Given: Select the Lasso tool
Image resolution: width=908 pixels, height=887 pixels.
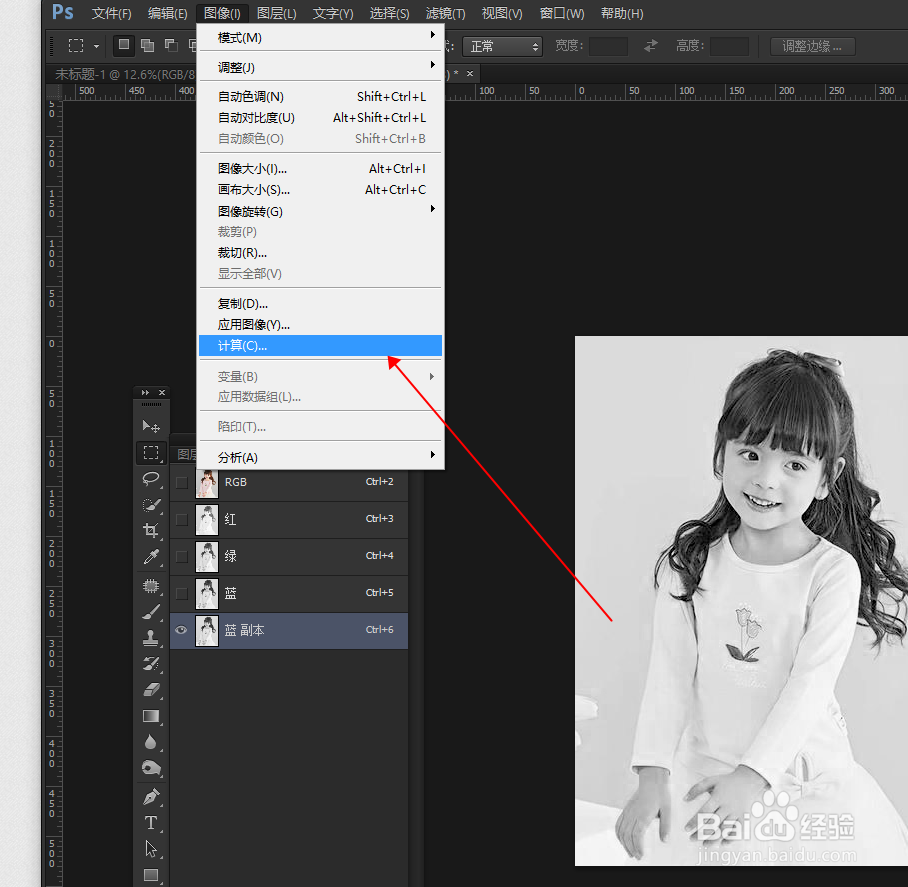Looking at the screenshot, I should point(151,478).
